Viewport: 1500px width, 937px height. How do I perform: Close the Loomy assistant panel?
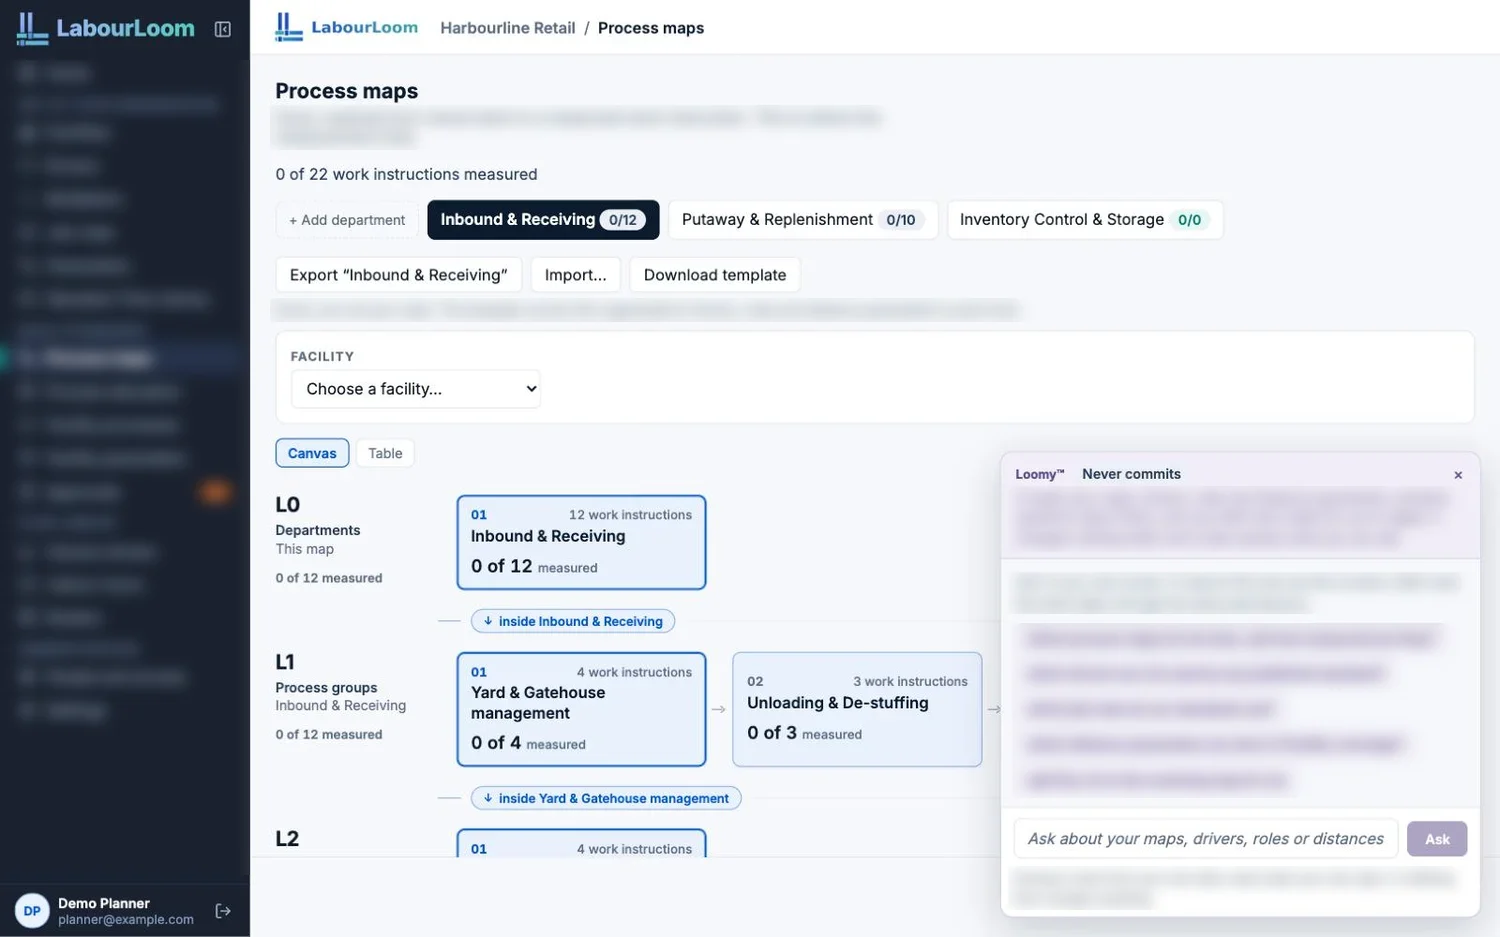1458,475
